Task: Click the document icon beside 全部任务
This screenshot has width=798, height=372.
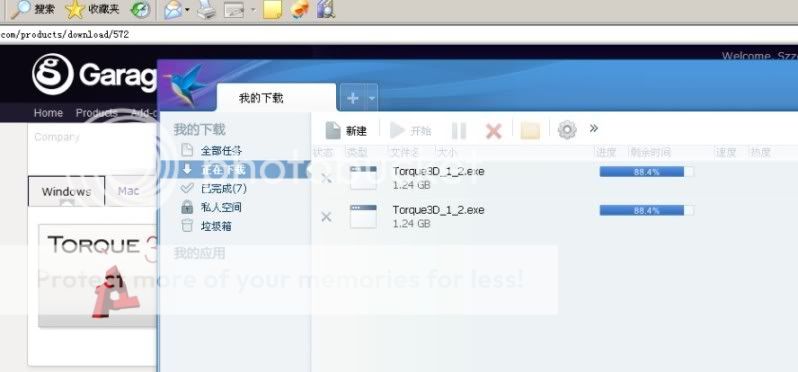Action: tap(187, 150)
